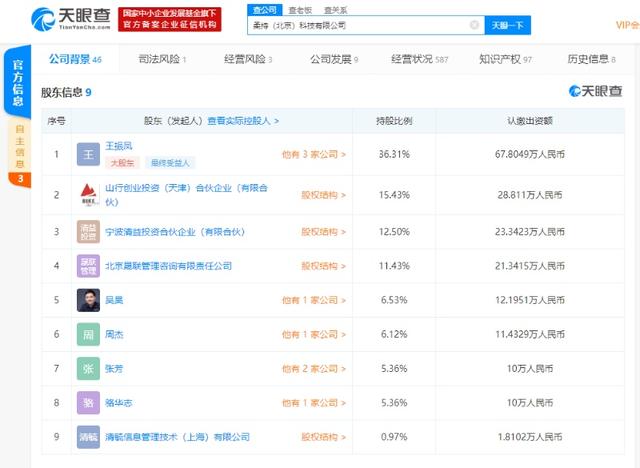This screenshot has width=640, height=468.
Task: Click green avatar icon for 周杰
Action: [x=88, y=335]
